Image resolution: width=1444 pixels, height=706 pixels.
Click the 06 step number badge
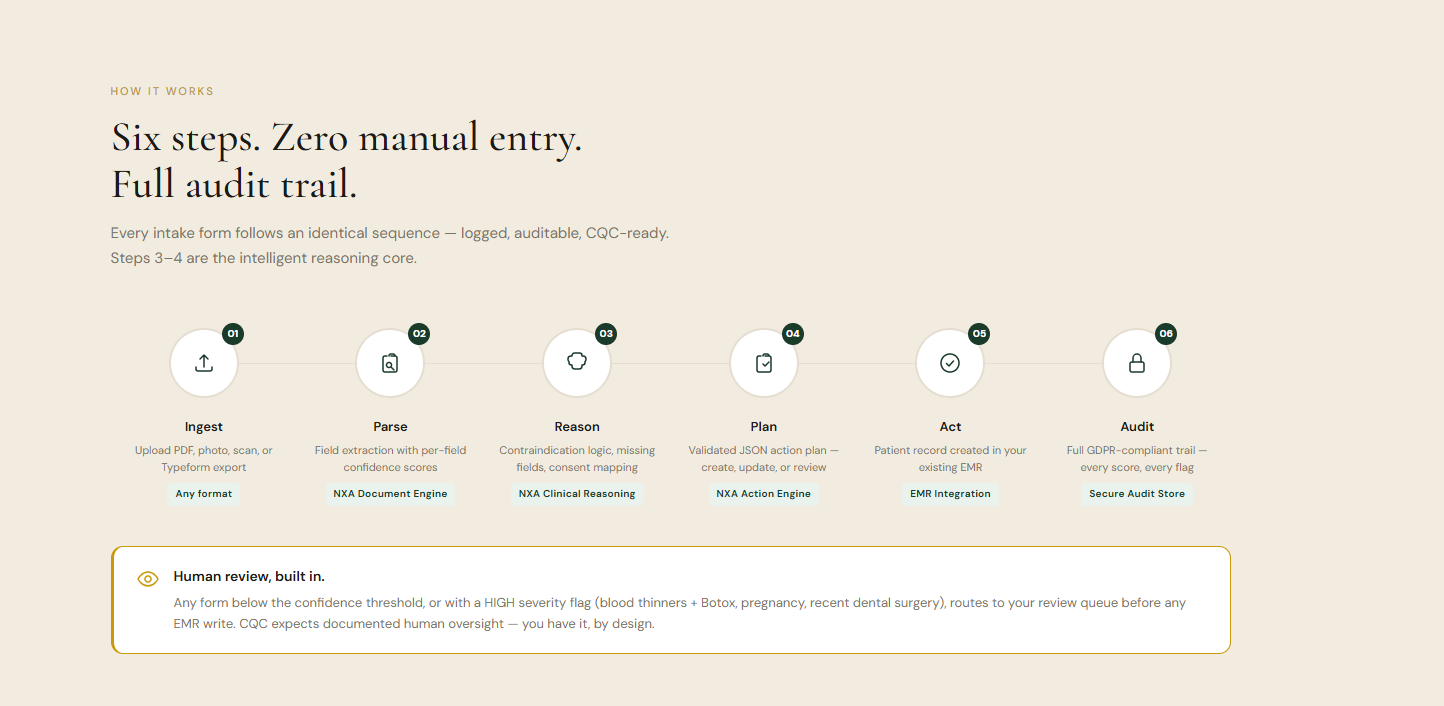(x=1166, y=334)
